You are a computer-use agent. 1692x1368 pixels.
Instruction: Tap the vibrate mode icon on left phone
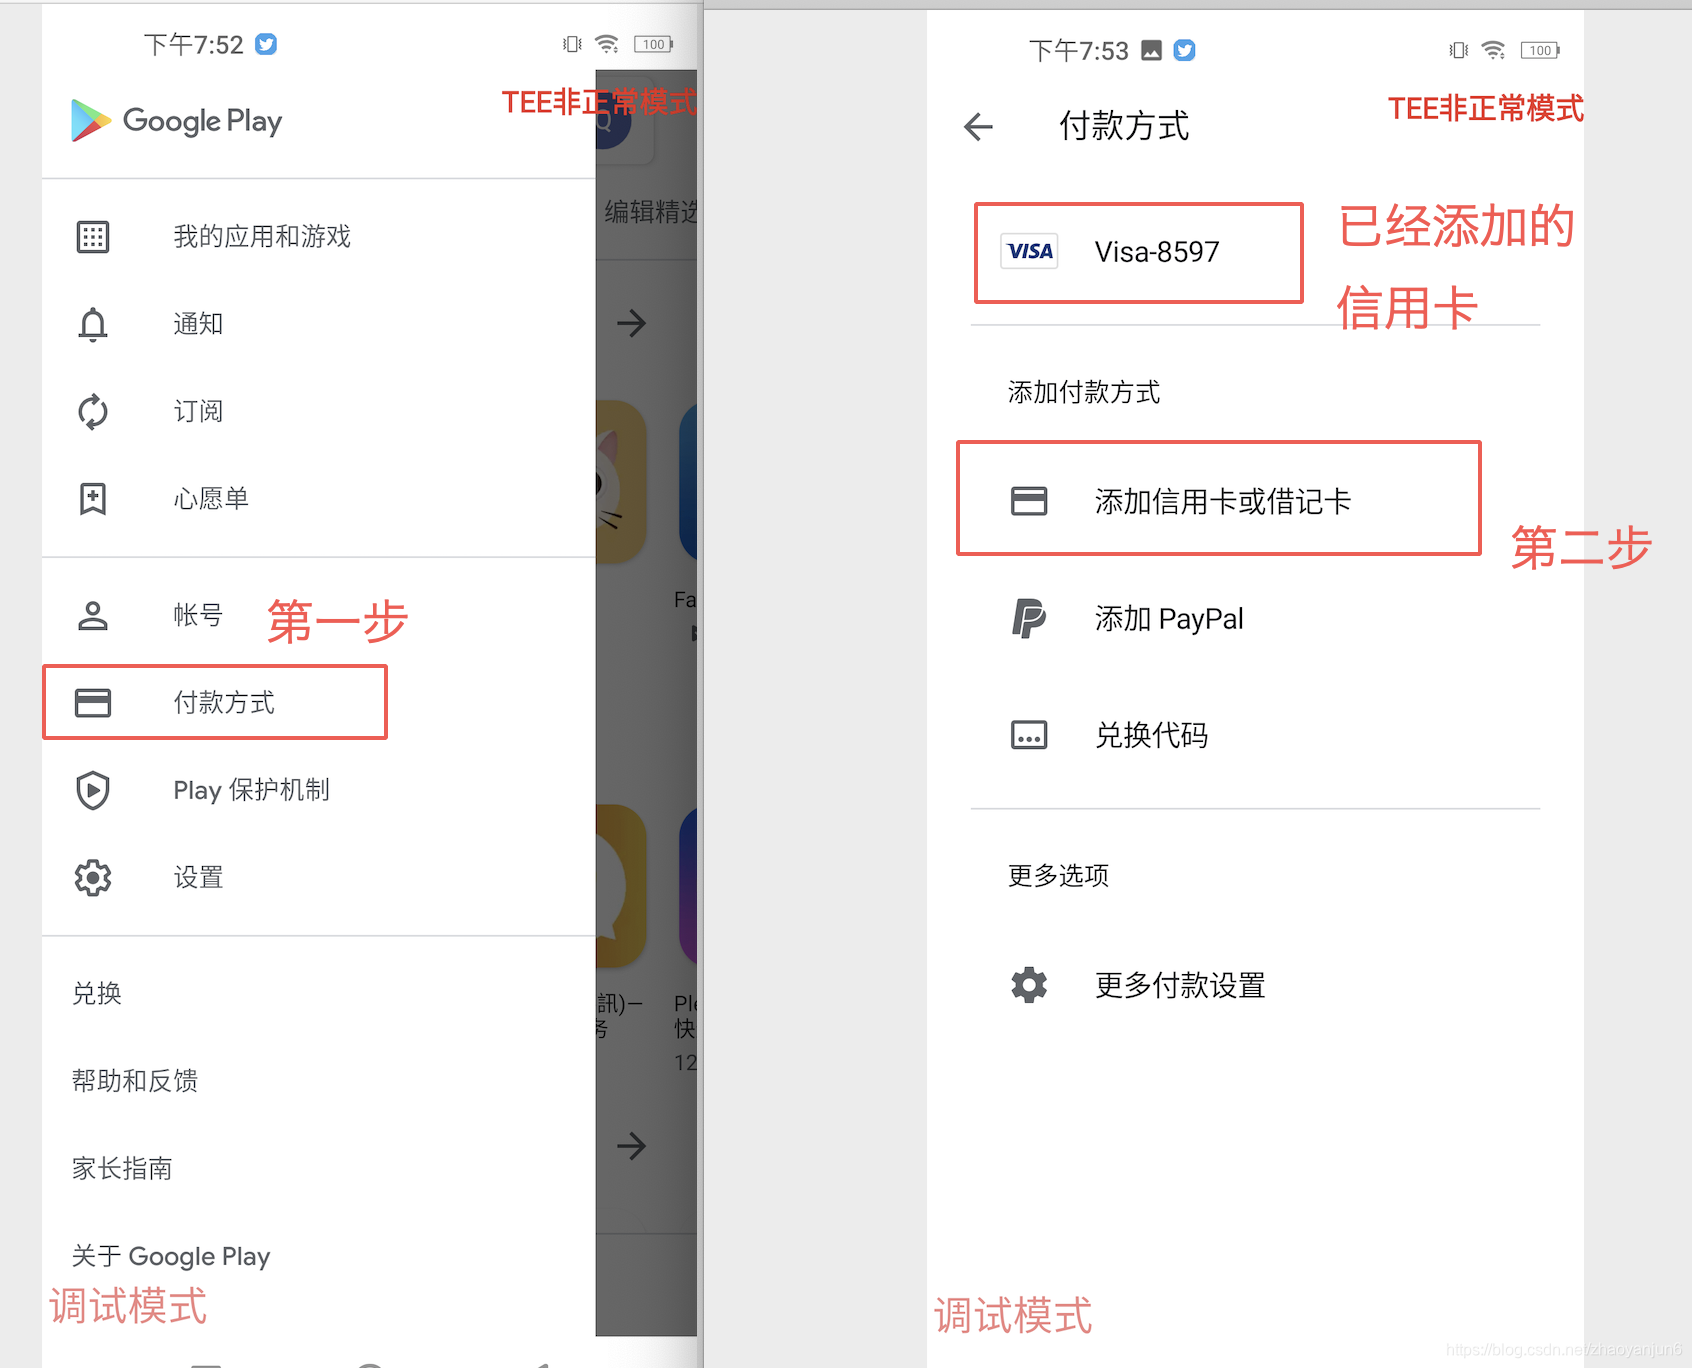pos(572,44)
